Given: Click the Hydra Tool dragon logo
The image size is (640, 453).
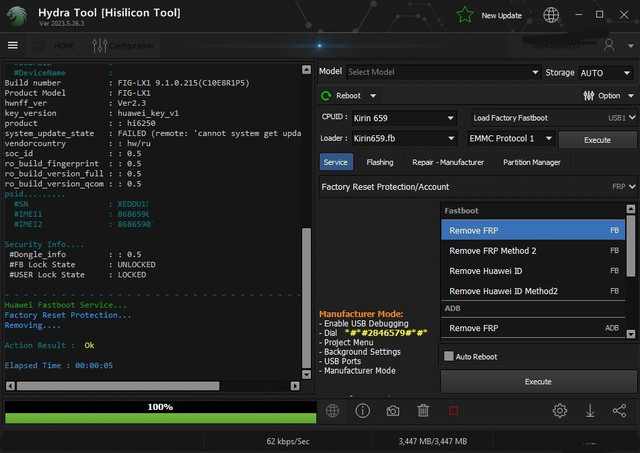Looking at the screenshot, I should tap(17, 16).
